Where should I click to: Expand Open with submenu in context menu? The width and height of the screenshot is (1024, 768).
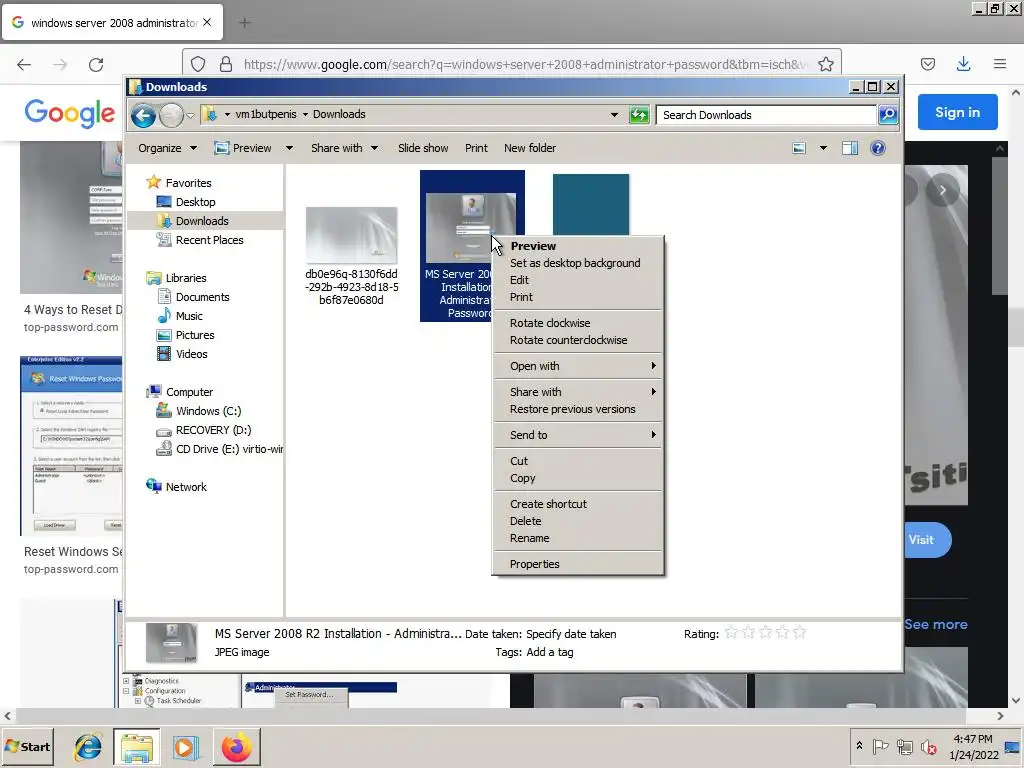(x=578, y=366)
